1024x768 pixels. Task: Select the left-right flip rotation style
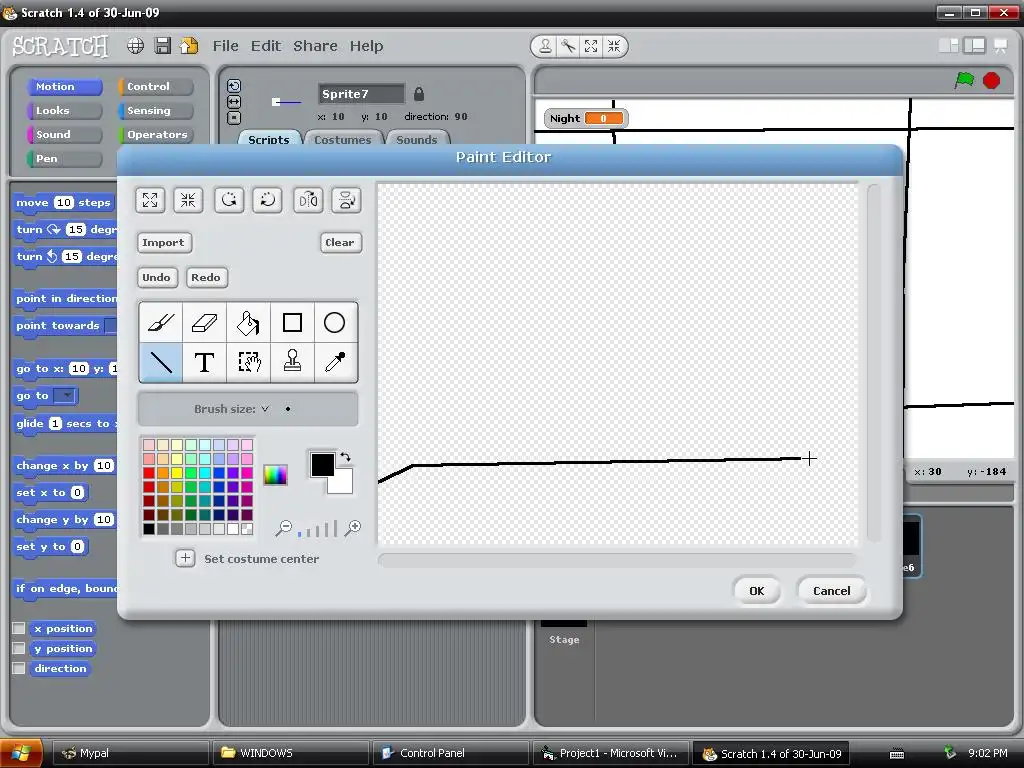[234, 102]
